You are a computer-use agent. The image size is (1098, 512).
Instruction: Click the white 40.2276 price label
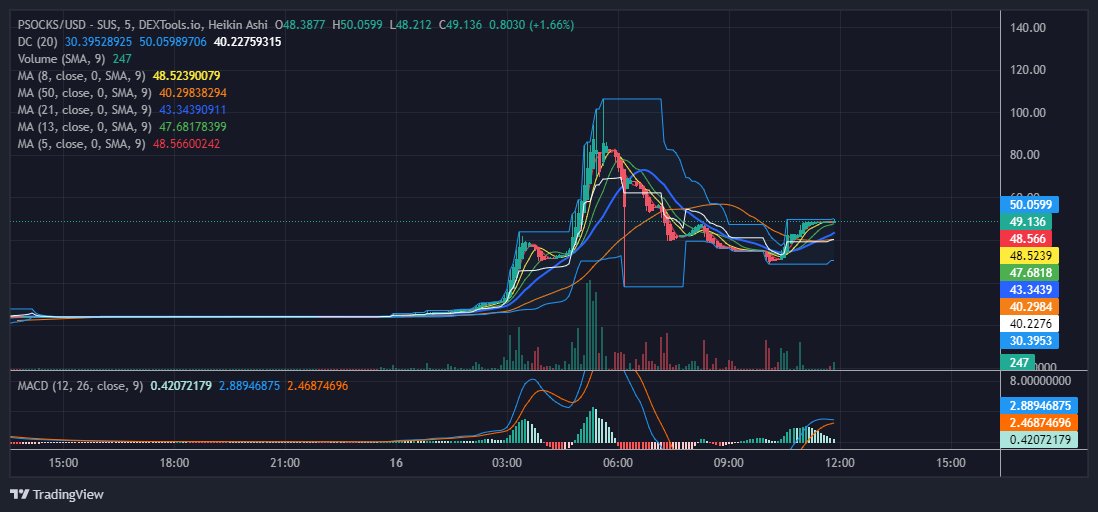click(x=1031, y=324)
